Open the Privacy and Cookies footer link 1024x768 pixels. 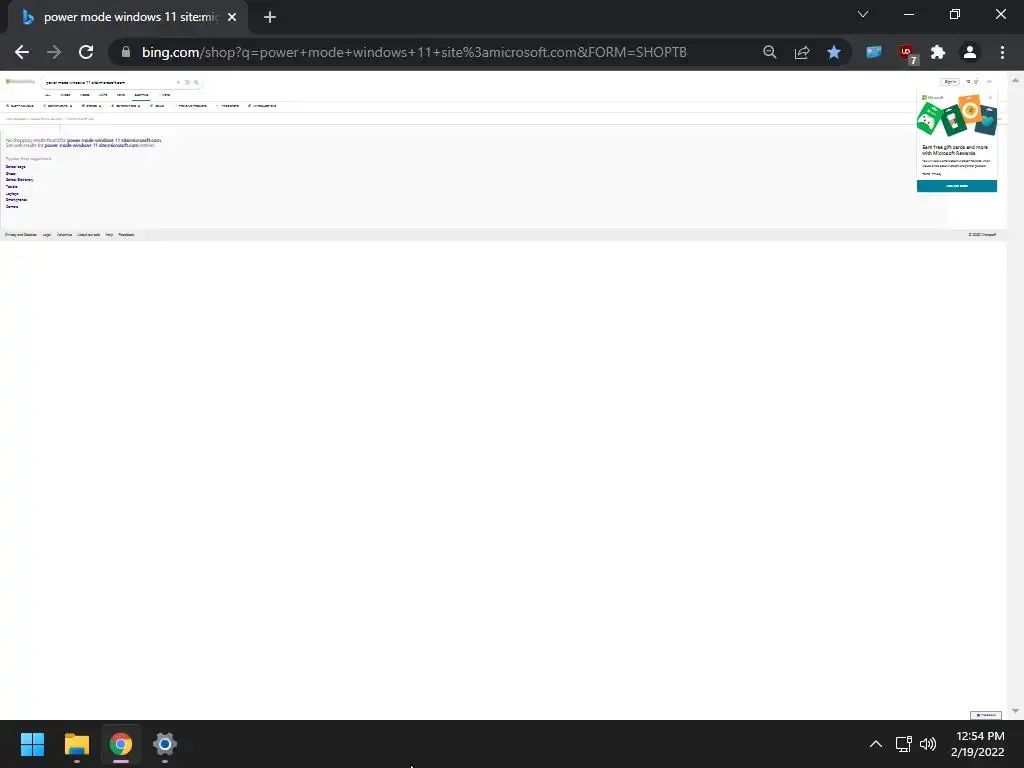(x=21, y=234)
